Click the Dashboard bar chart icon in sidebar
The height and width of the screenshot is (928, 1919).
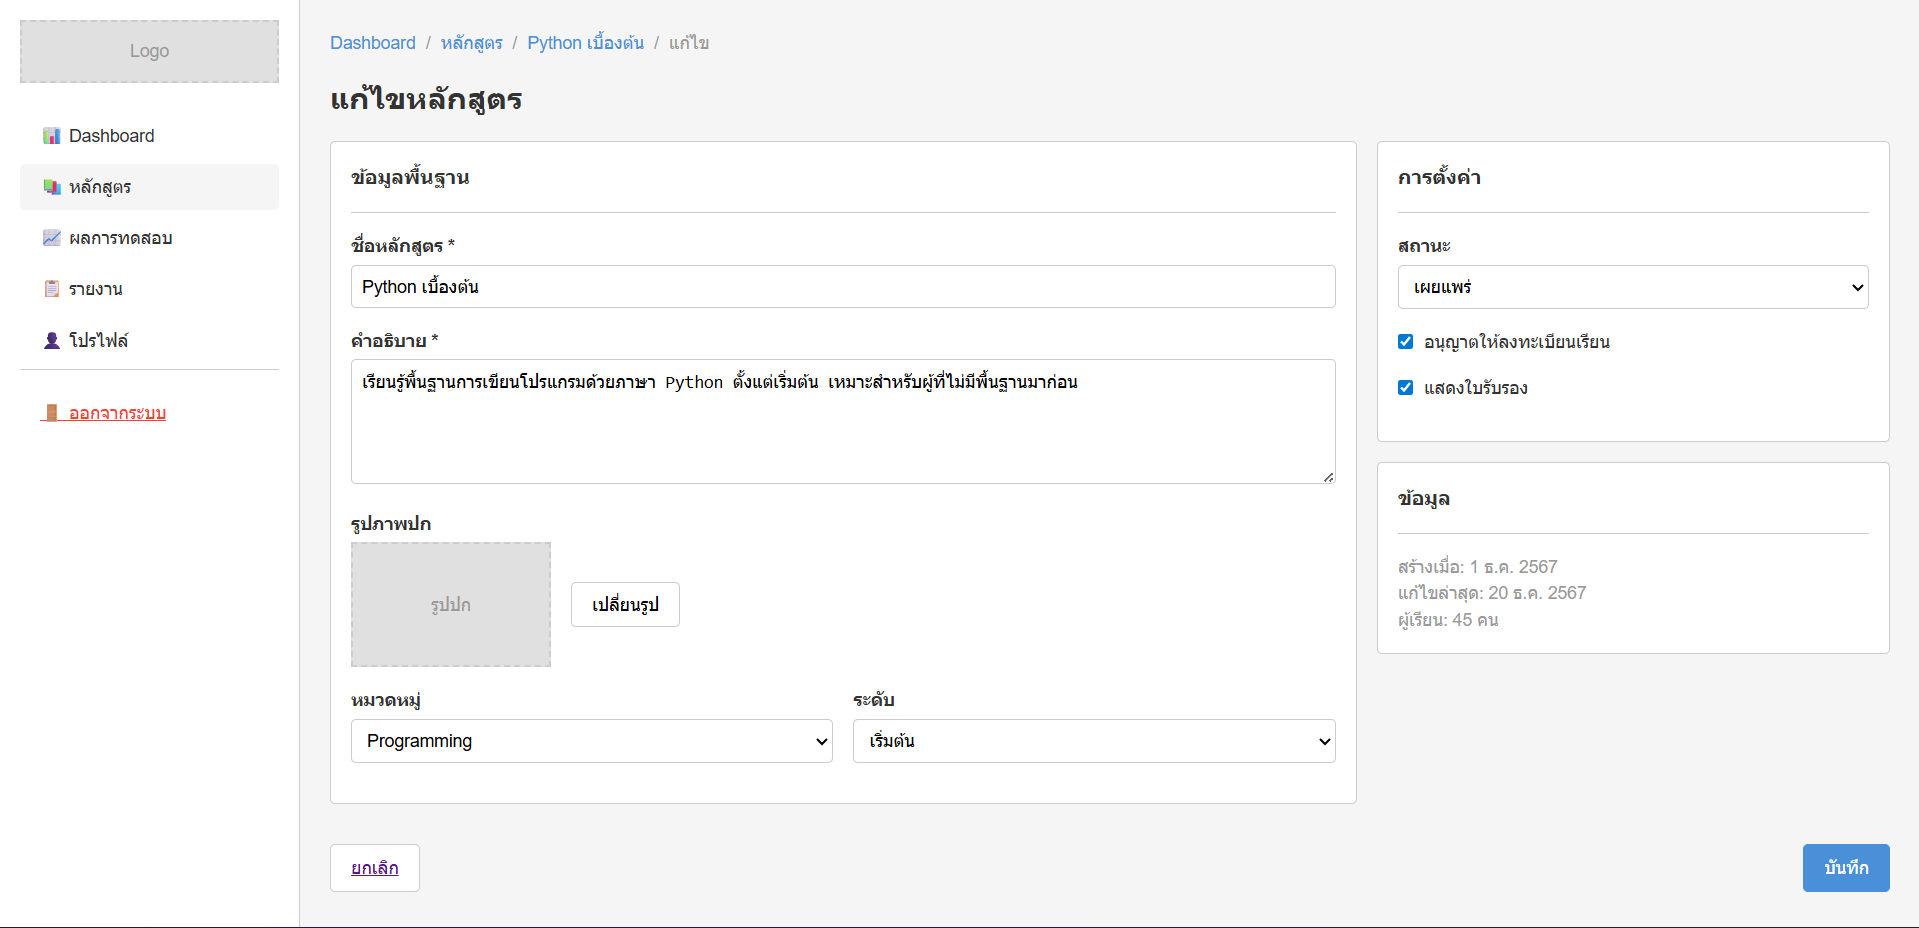pos(52,136)
